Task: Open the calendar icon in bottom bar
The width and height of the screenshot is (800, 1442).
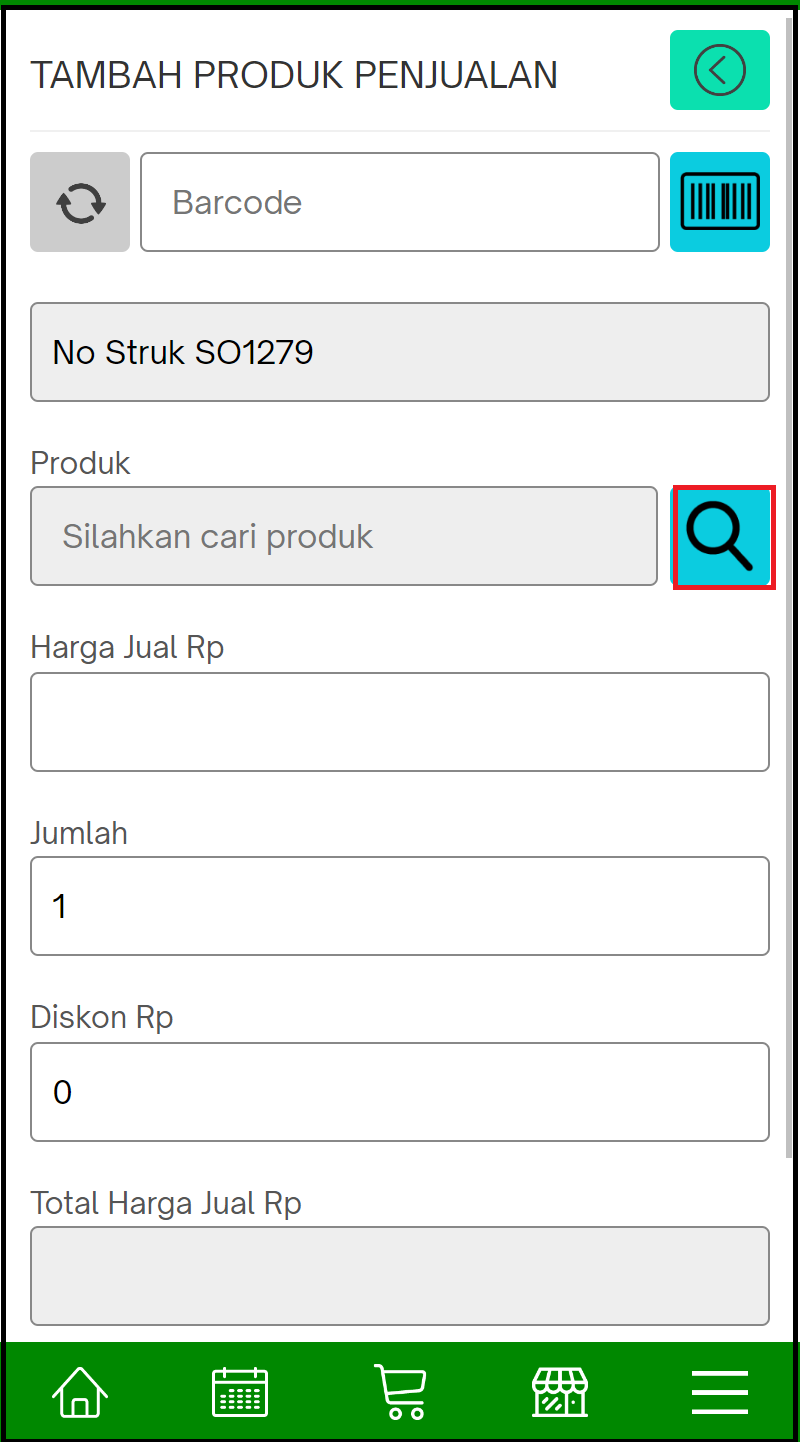Action: [x=240, y=1391]
